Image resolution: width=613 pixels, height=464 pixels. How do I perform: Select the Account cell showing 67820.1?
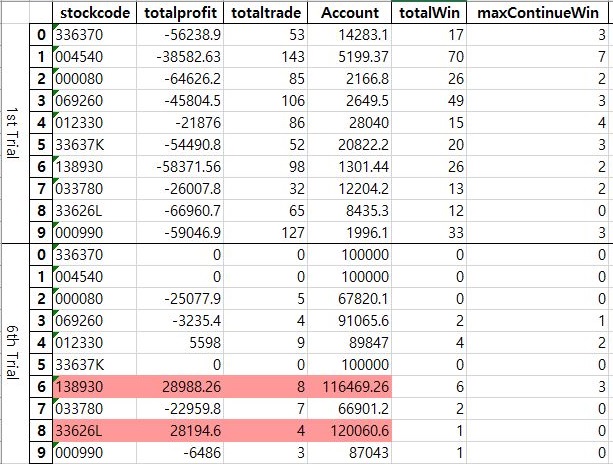click(x=350, y=299)
